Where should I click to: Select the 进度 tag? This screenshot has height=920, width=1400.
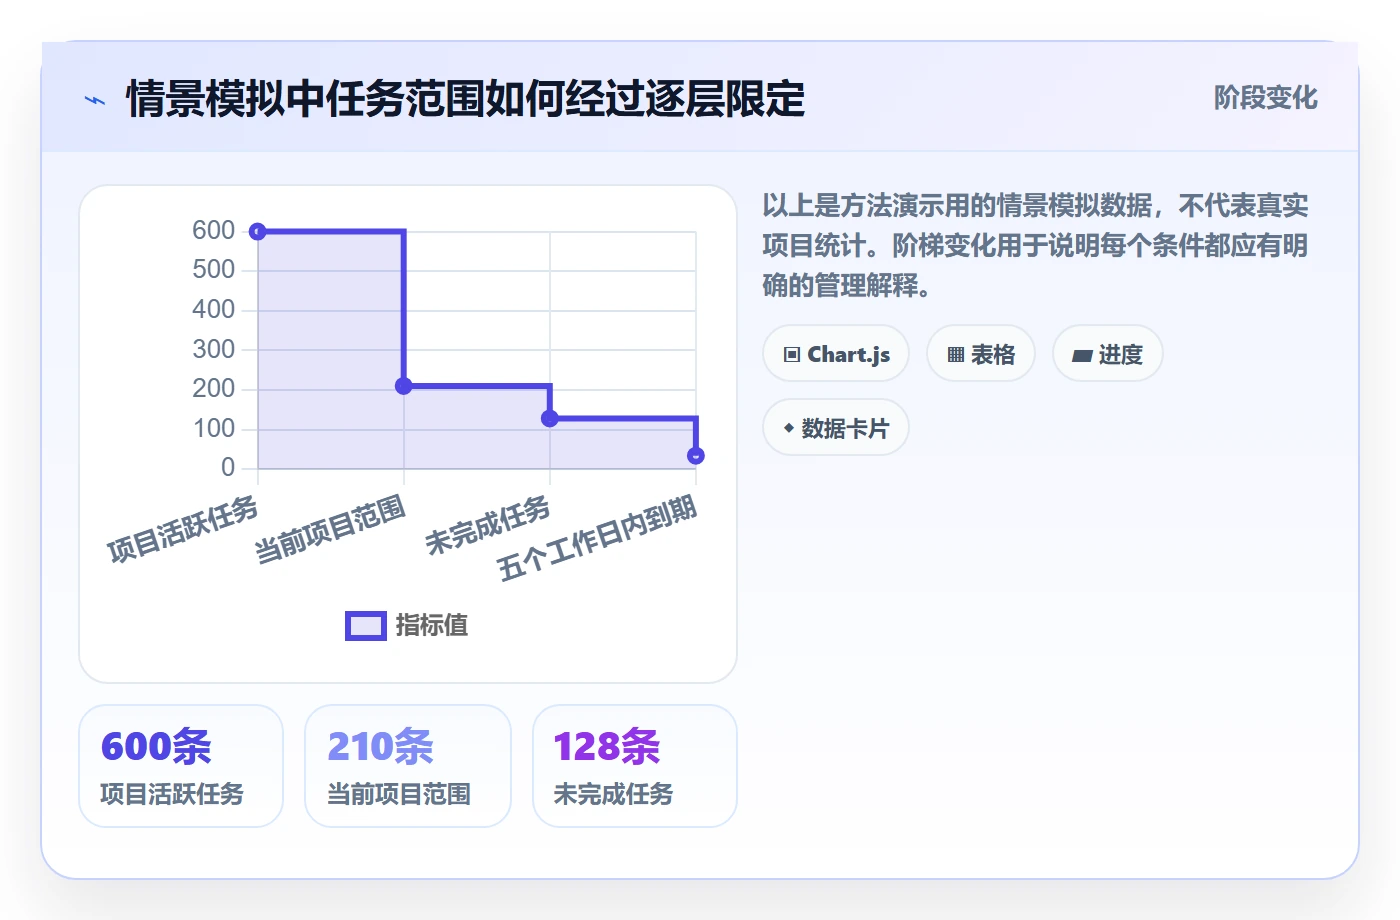point(1108,354)
